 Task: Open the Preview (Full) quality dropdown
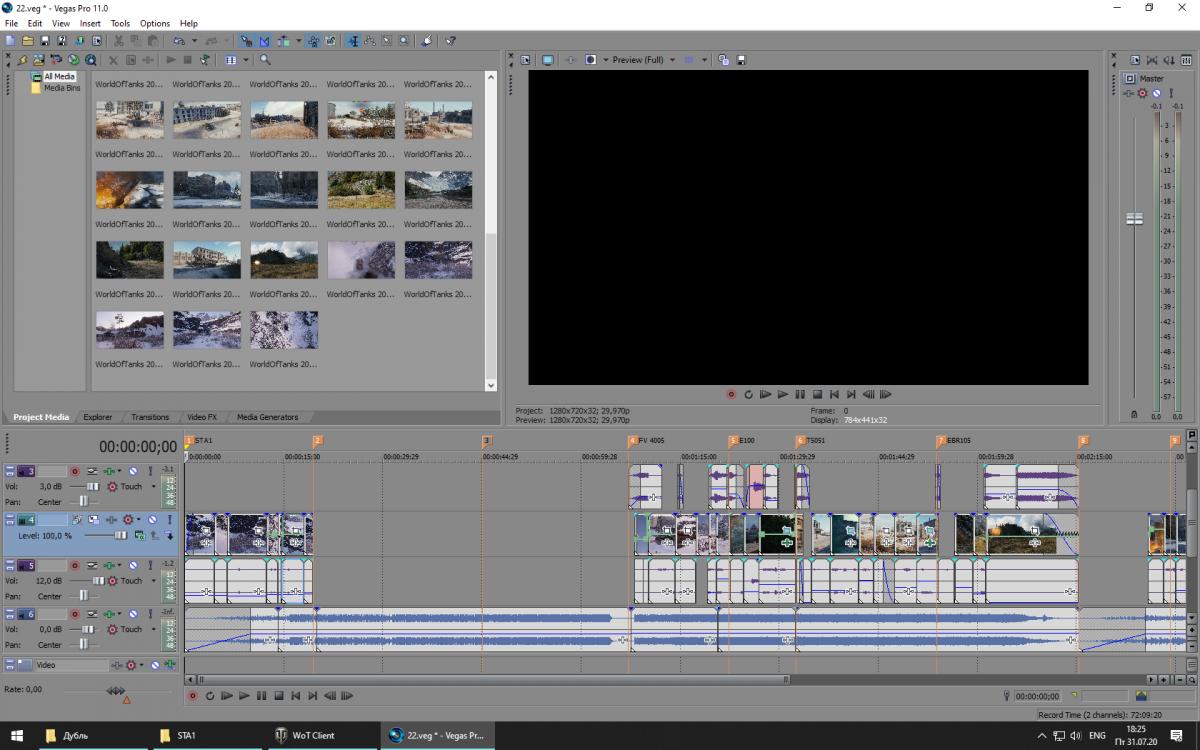[672, 60]
